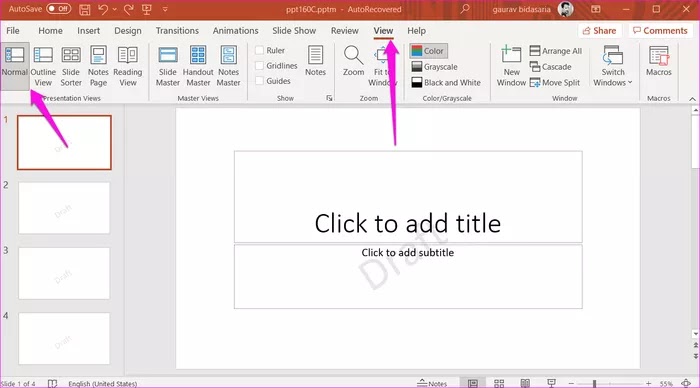The width and height of the screenshot is (700, 388).
Task: Open the Home tab
Action: coord(50,31)
